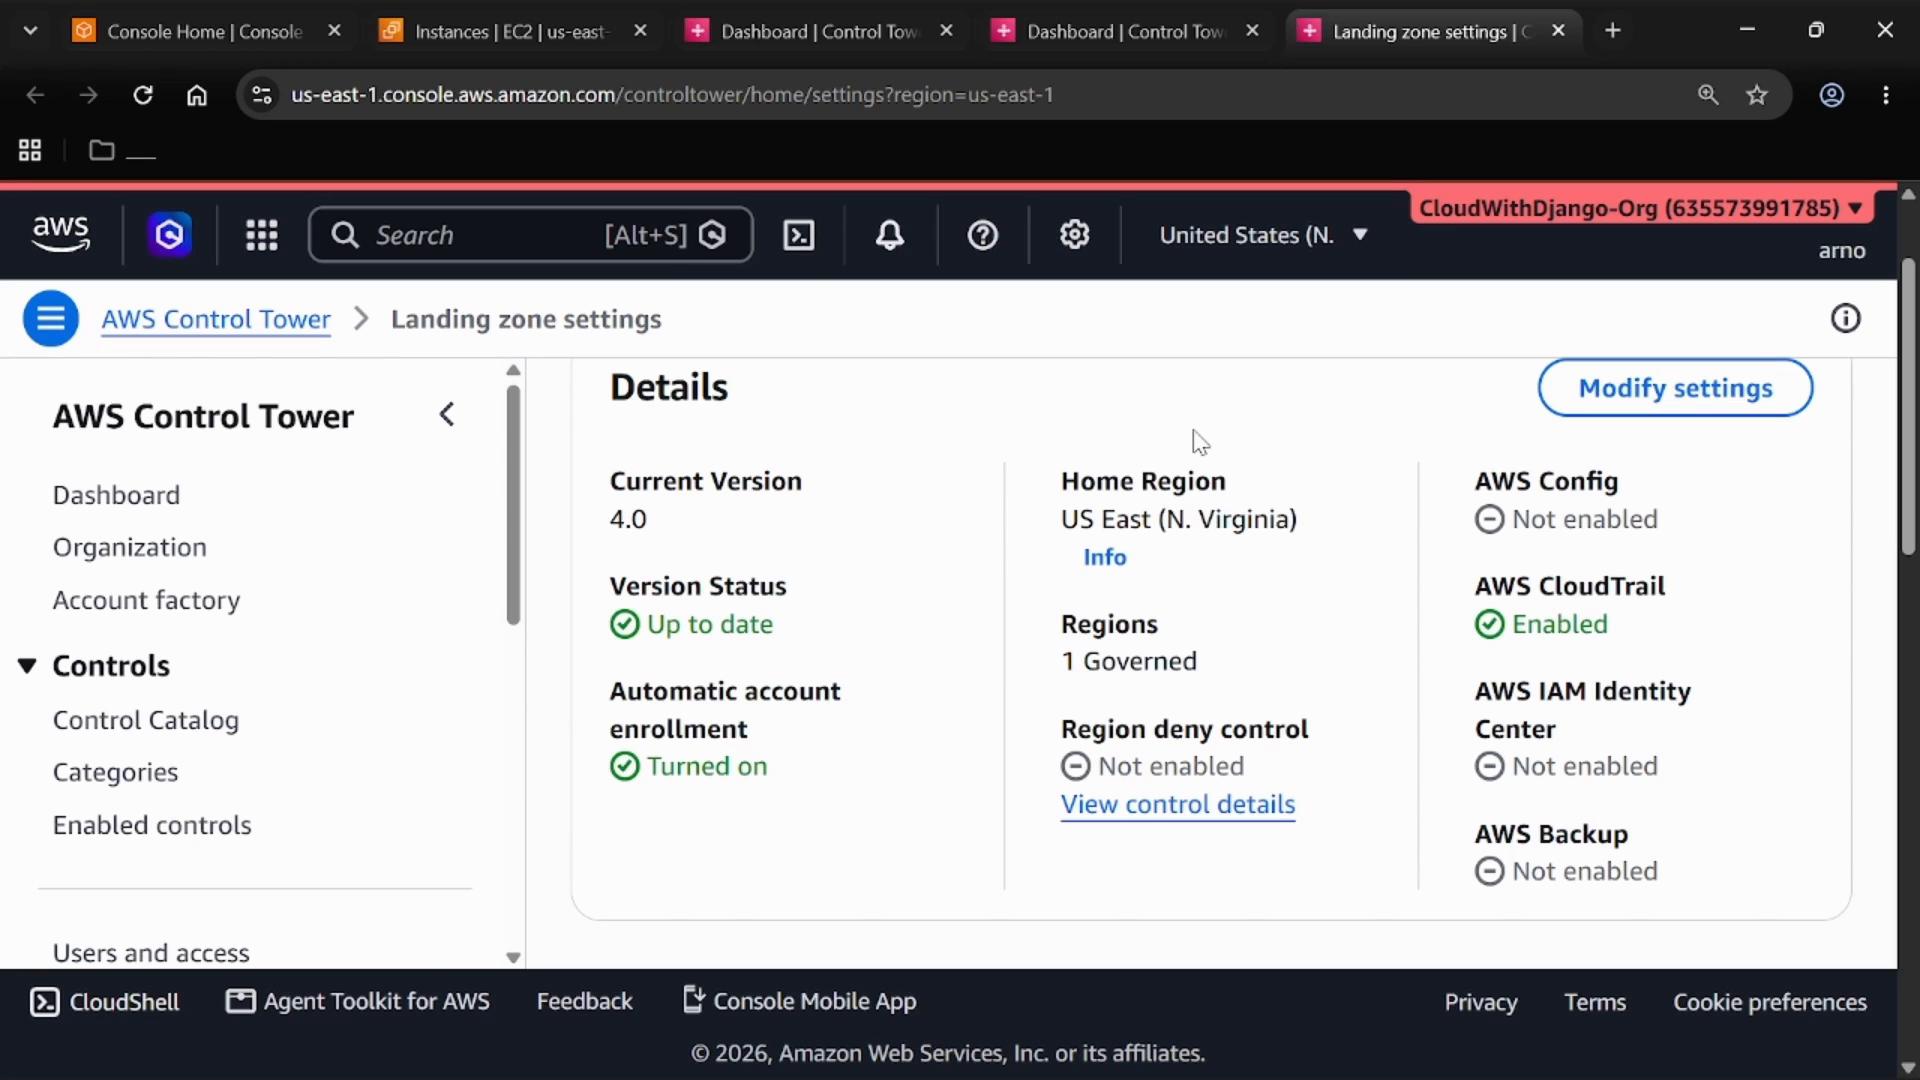The width and height of the screenshot is (1920, 1080).
Task: Open a new browser tab
Action: [1612, 31]
